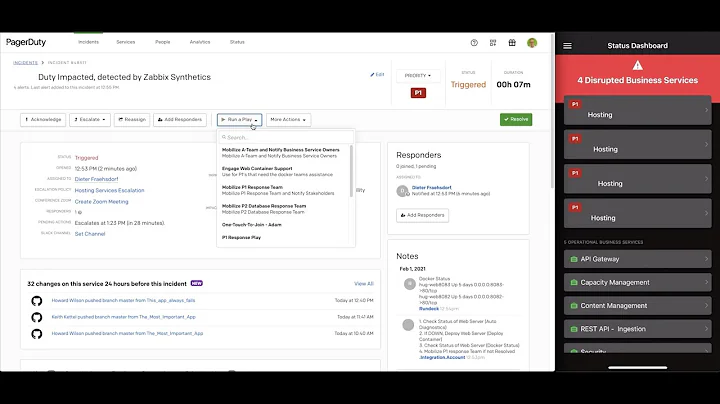Open the Status Dashboard hamburger menu
This screenshot has height=404, width=720.
tap(568, 46)
